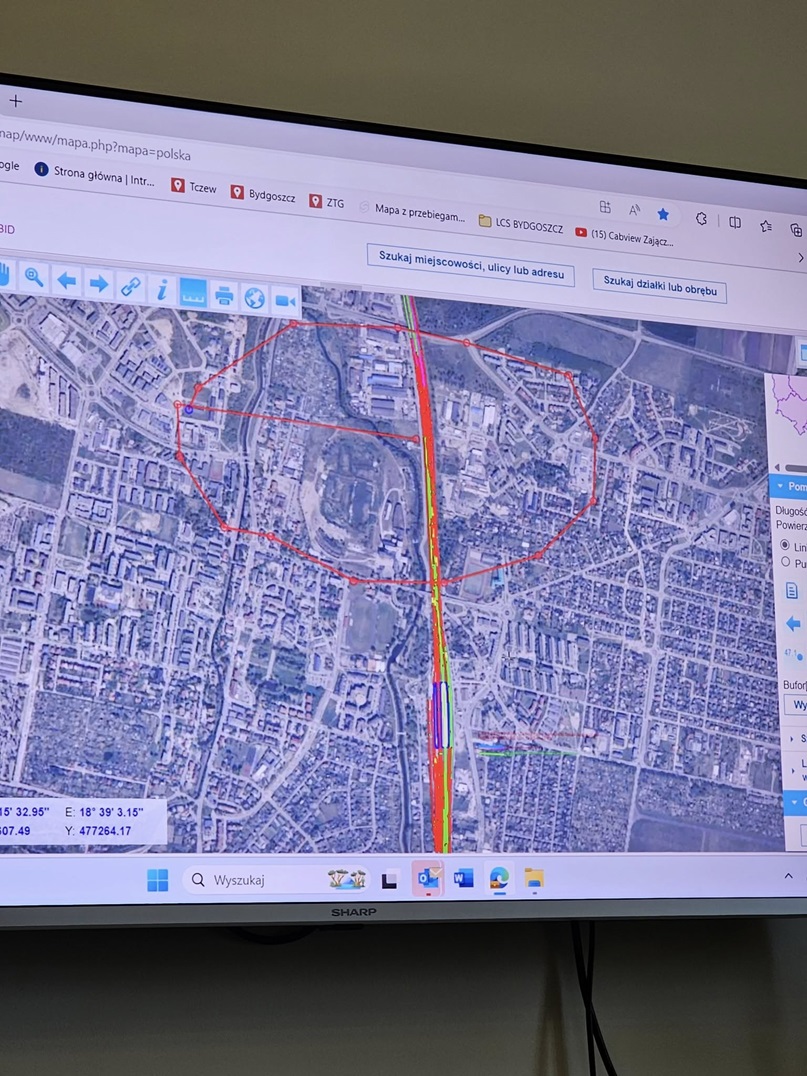Print the map with printer icon
Image resolution: width=807 pixels, height=1076 pixels.
224,296
